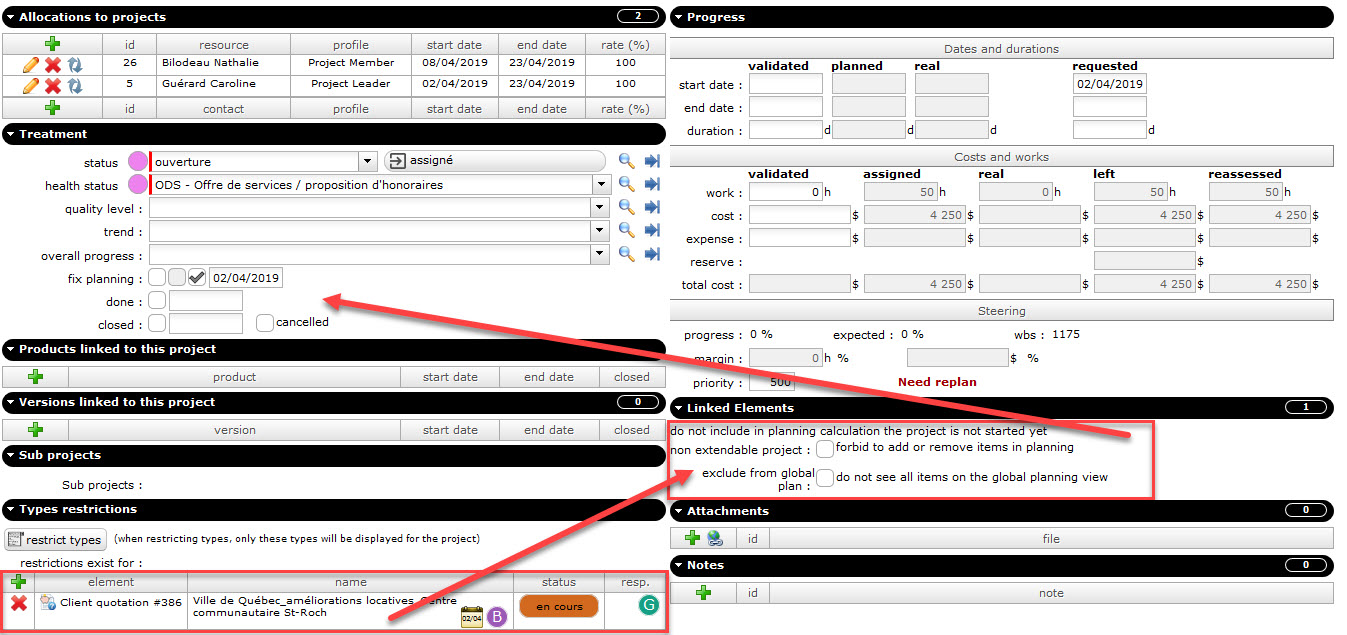Add a resource allocation with top green plus
The width and height of the screenshot is (1347, 635).
pos(52,44)
